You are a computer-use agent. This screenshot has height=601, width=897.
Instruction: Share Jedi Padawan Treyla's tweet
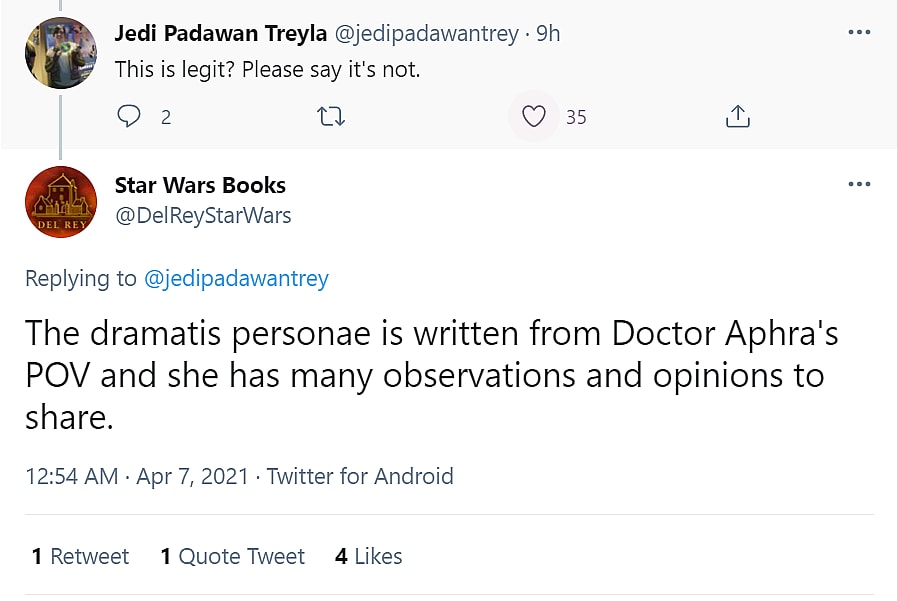tap(737, 117)
